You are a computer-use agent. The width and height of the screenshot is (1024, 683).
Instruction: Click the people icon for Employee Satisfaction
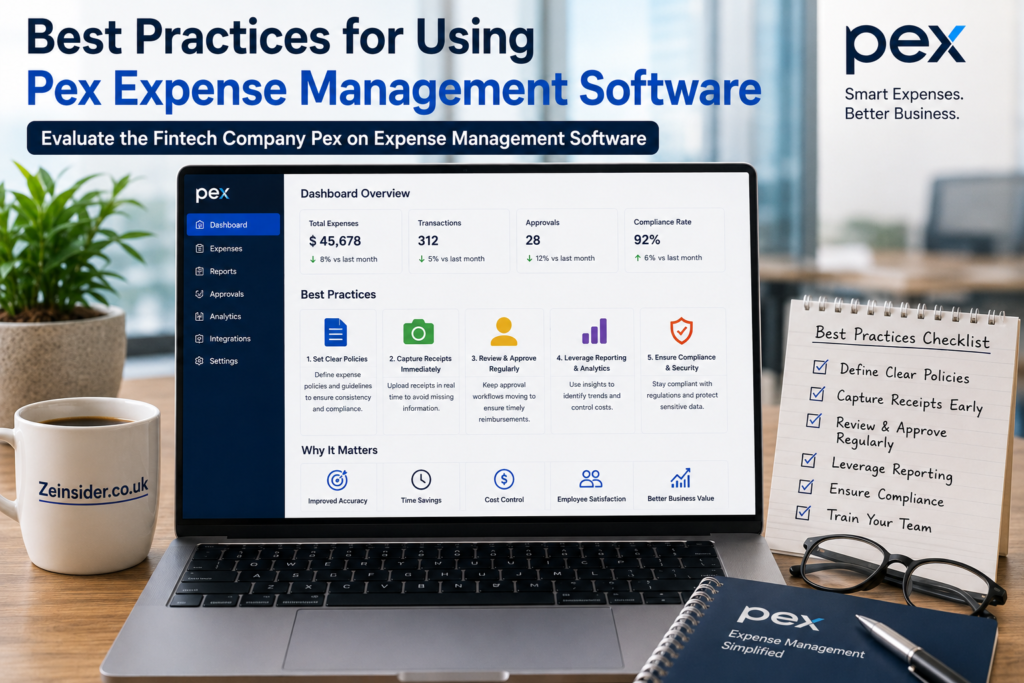point(591,479)
